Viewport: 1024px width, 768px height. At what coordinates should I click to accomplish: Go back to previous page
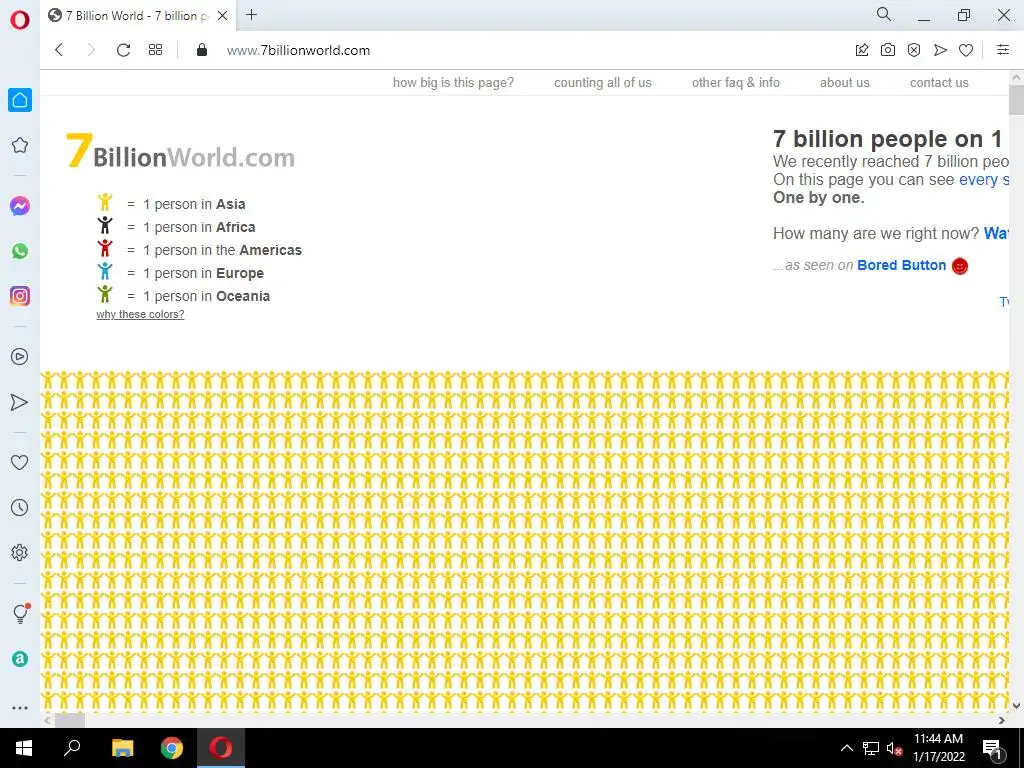click(x=59, y=50)
